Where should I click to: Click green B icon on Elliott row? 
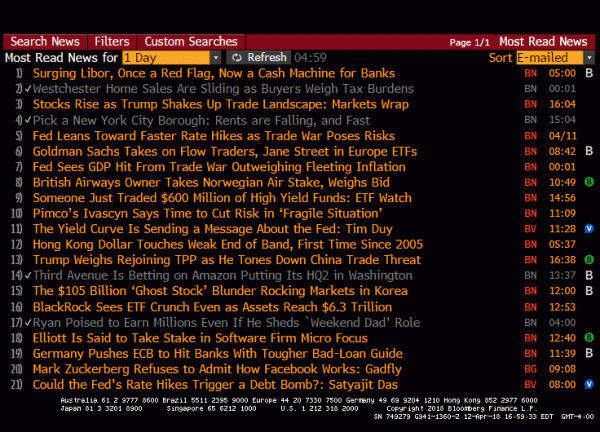pyautogui.click(x=589, y=337)
